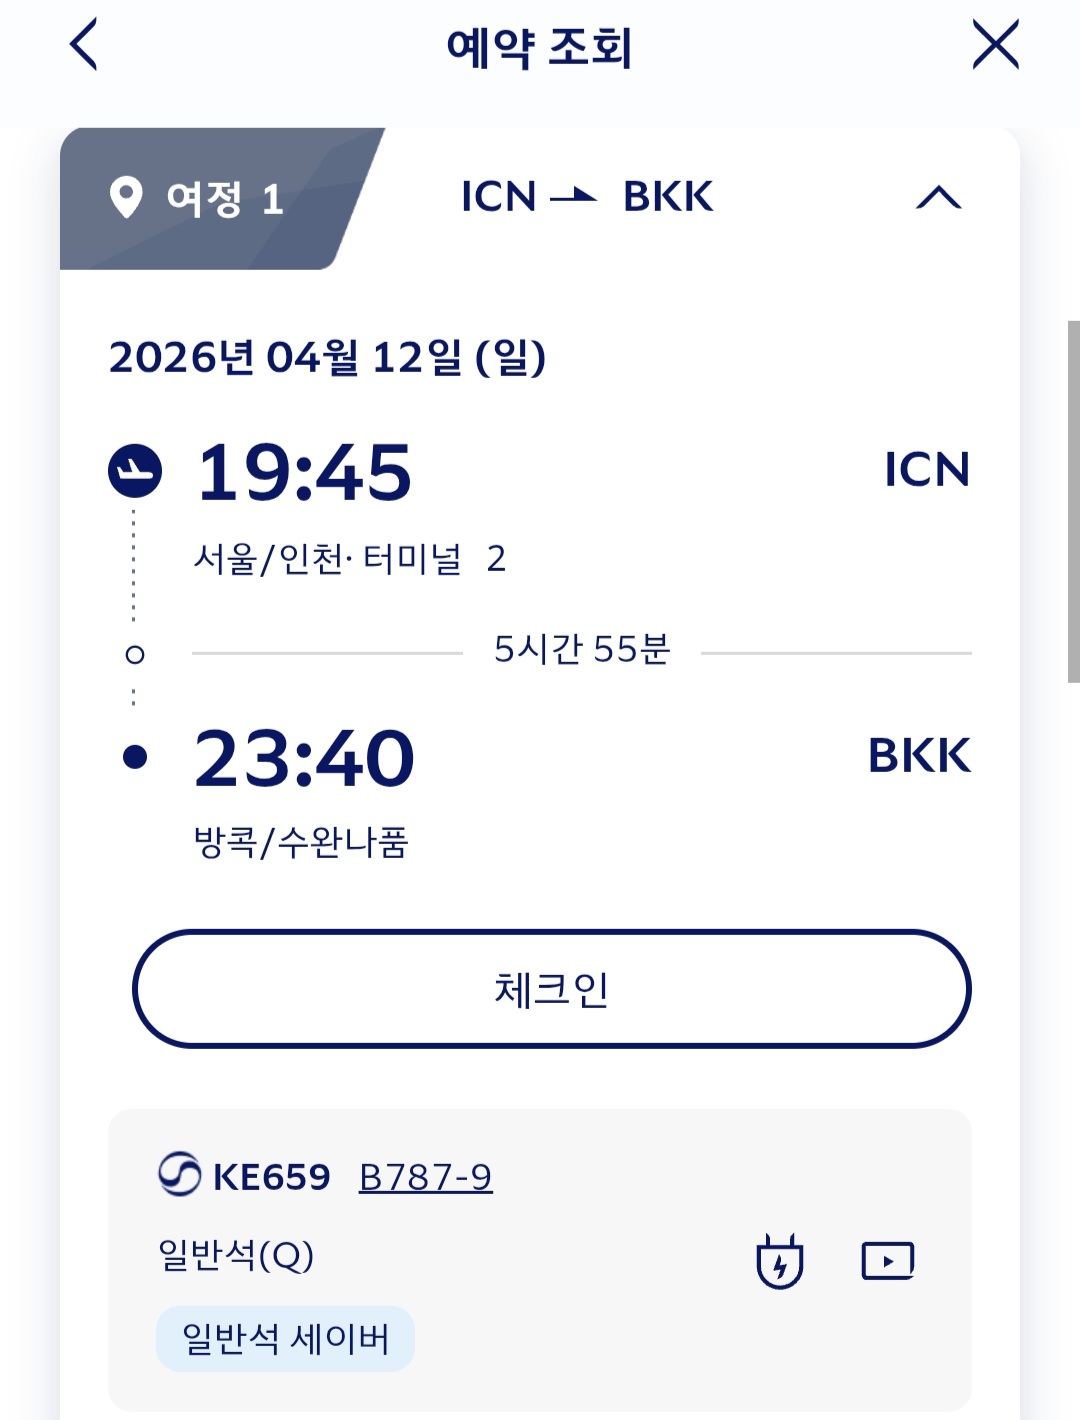Tap the power outlet amenity icon
This screenshot has width=1080, height=1420.
click(x=780, y=1261)
